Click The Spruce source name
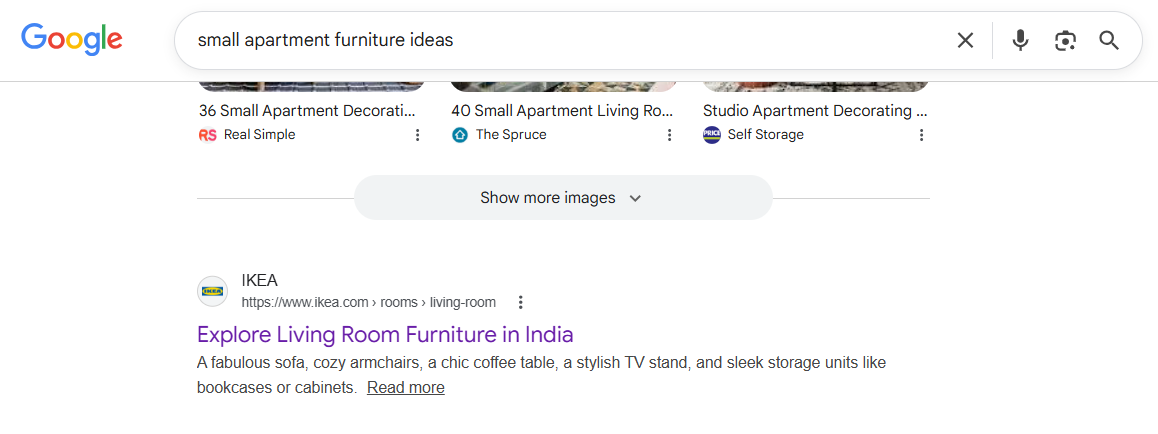The height and width of the screenshot is (434, 1158). tap(511, 135)
